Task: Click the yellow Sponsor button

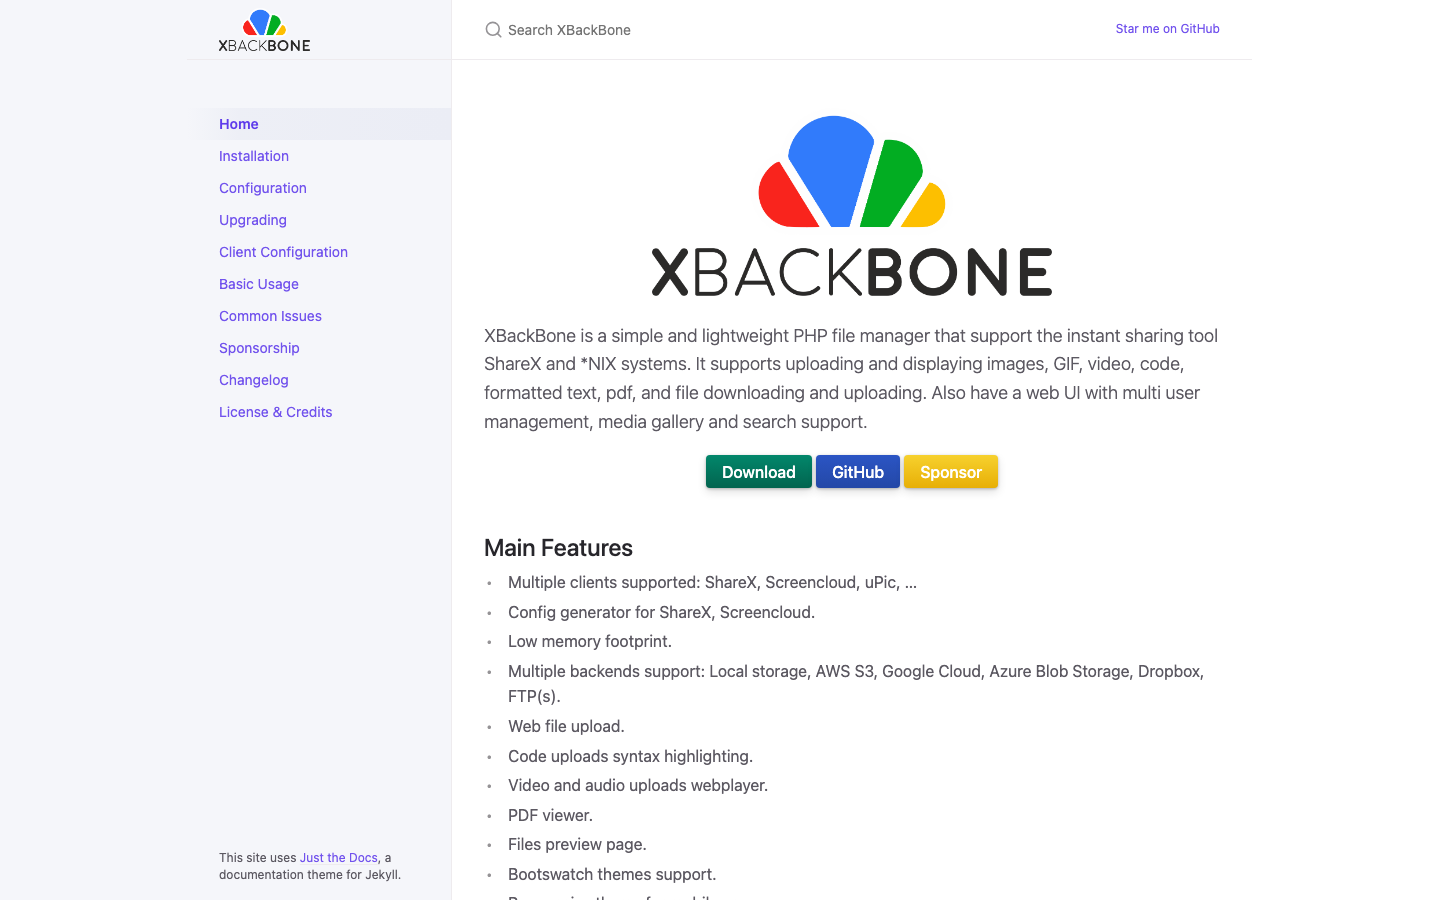Action: [x=951, y=472]
